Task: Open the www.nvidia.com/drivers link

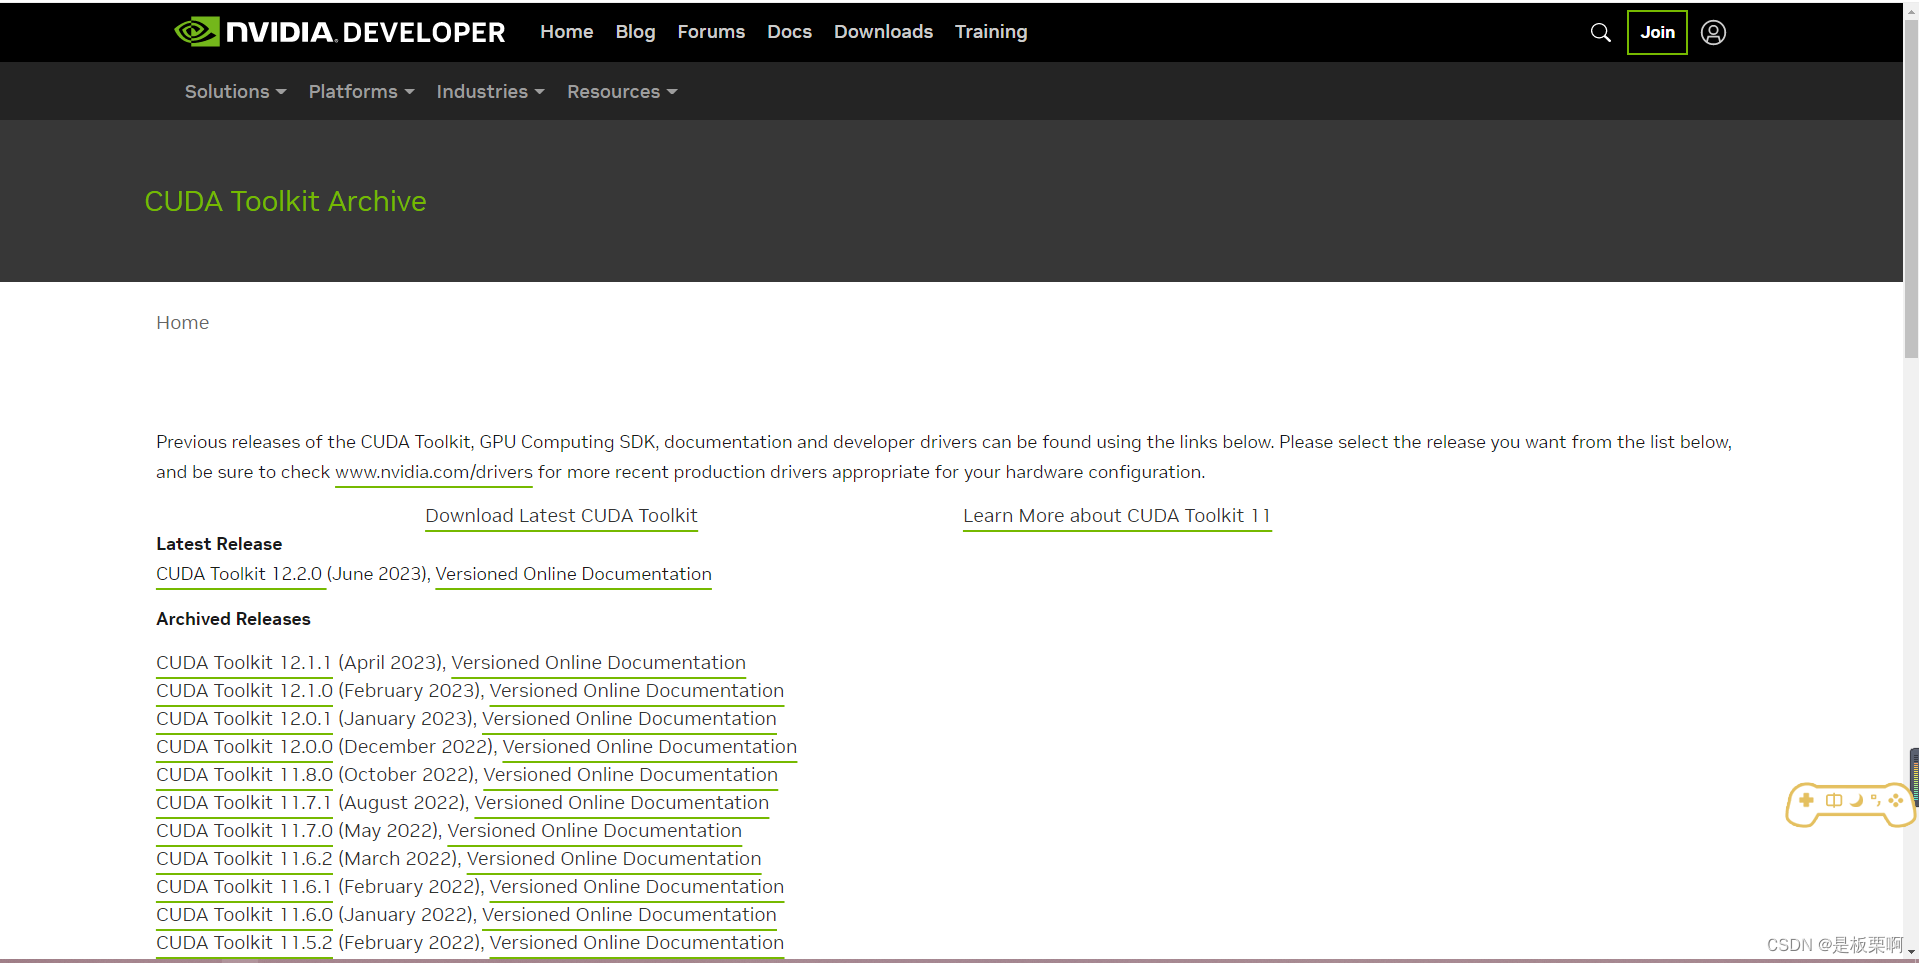Action: click(x=434, y=472)
